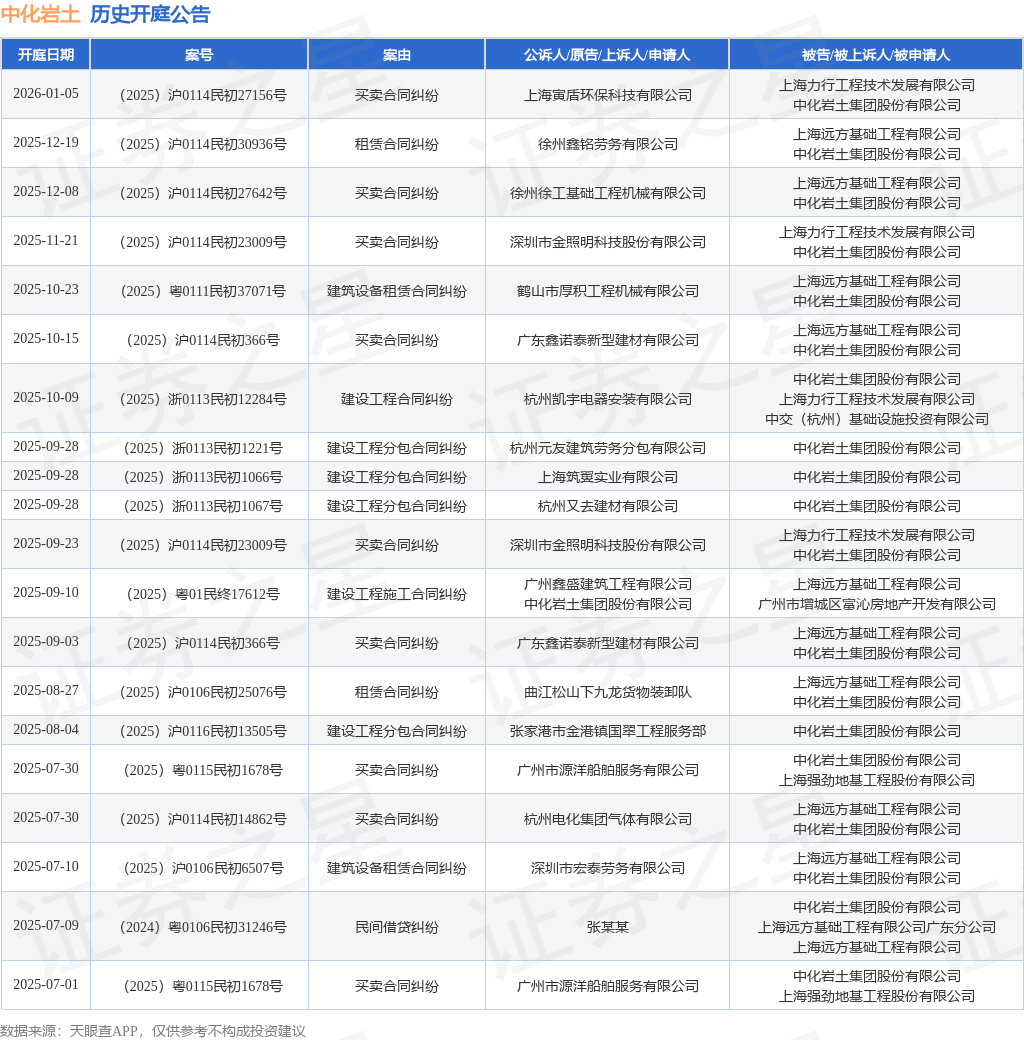The width and height of the screenshot is (1024, 1040).
Task: Click the 中化岩土 title text
Action: (40, 14)
